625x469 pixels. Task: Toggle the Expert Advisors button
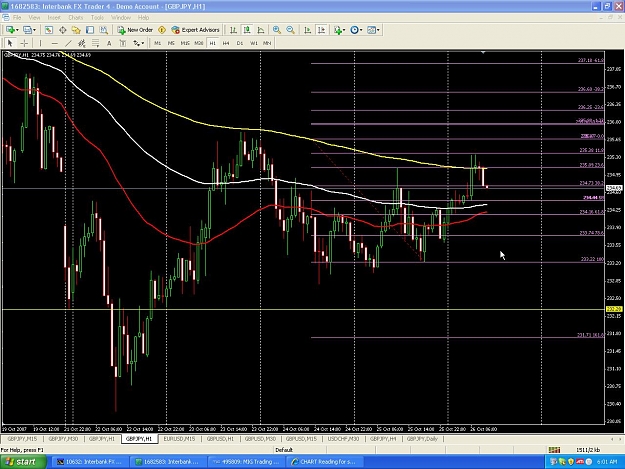195,30
